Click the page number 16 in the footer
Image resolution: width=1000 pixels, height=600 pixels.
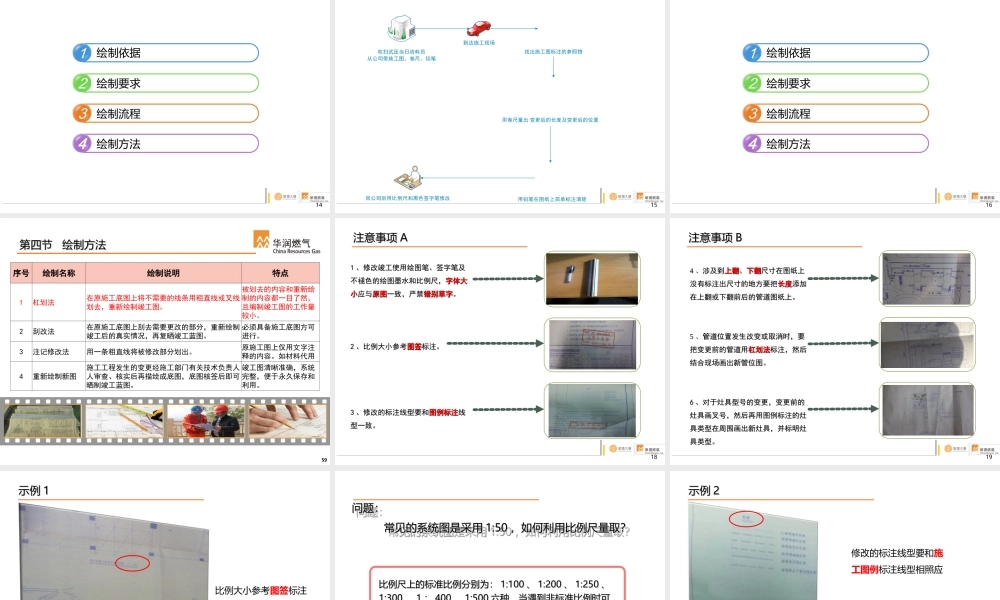coord(987,207)
